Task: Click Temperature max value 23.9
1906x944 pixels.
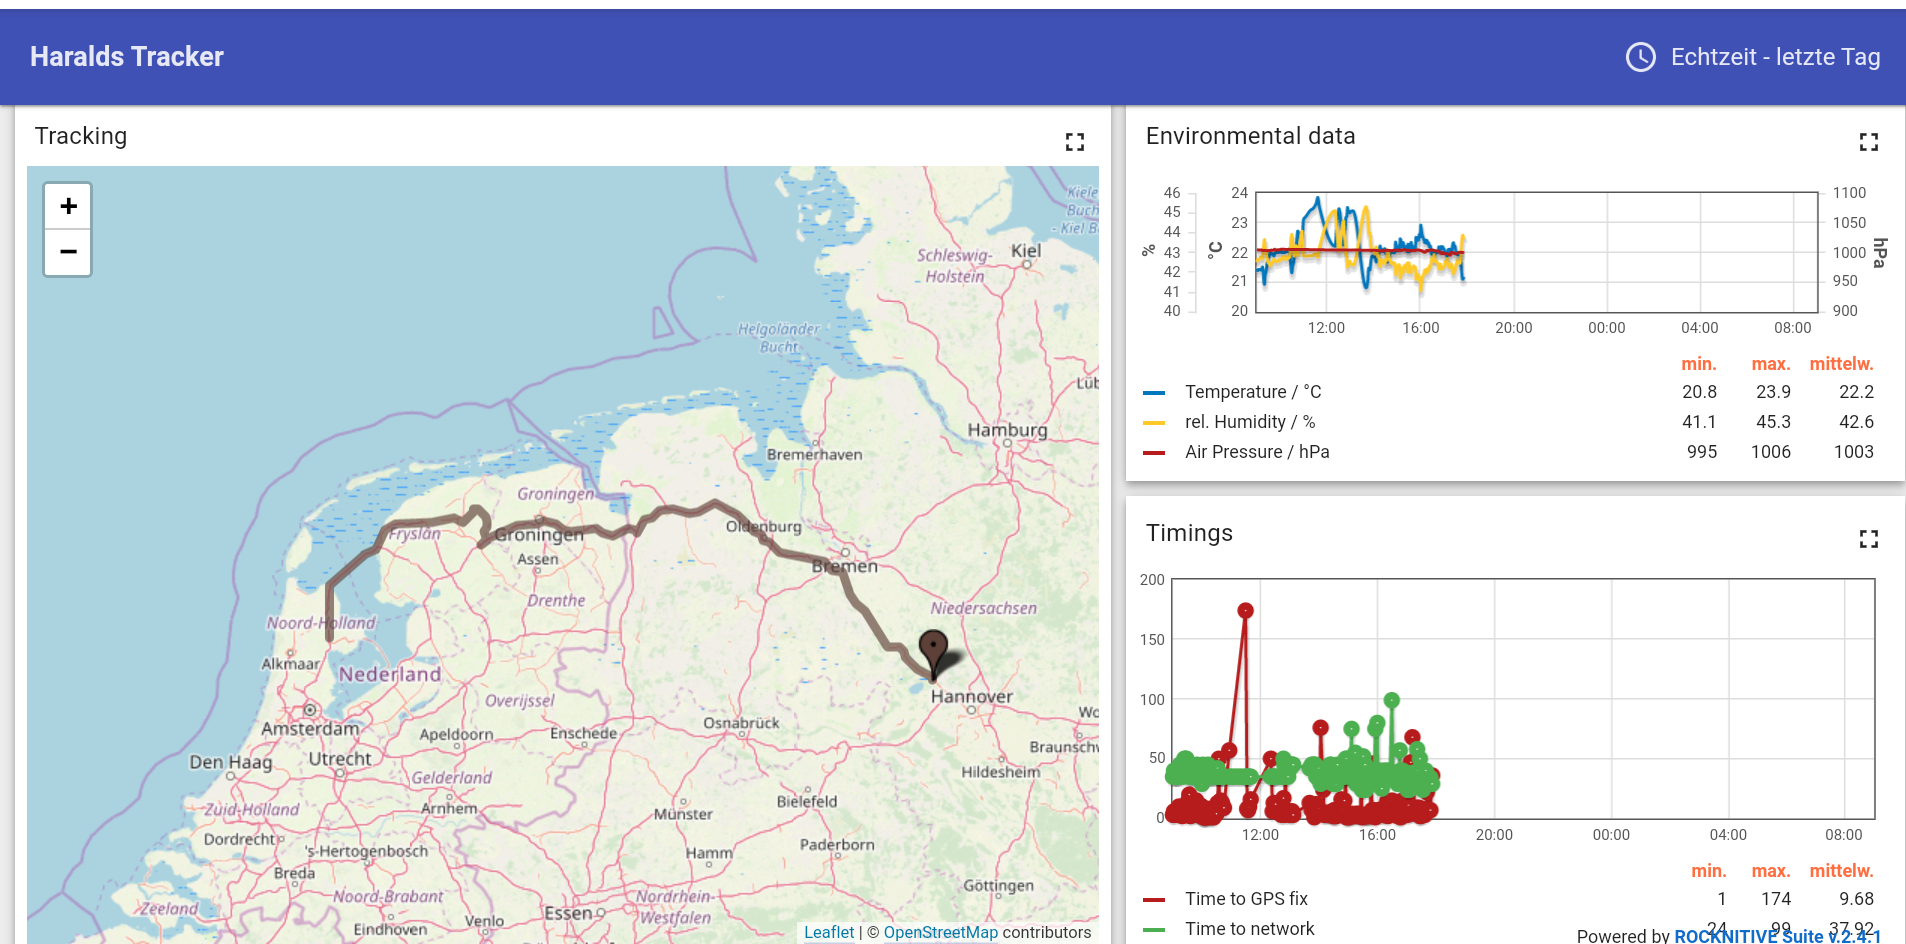Action: click(x=1773, y=392)
